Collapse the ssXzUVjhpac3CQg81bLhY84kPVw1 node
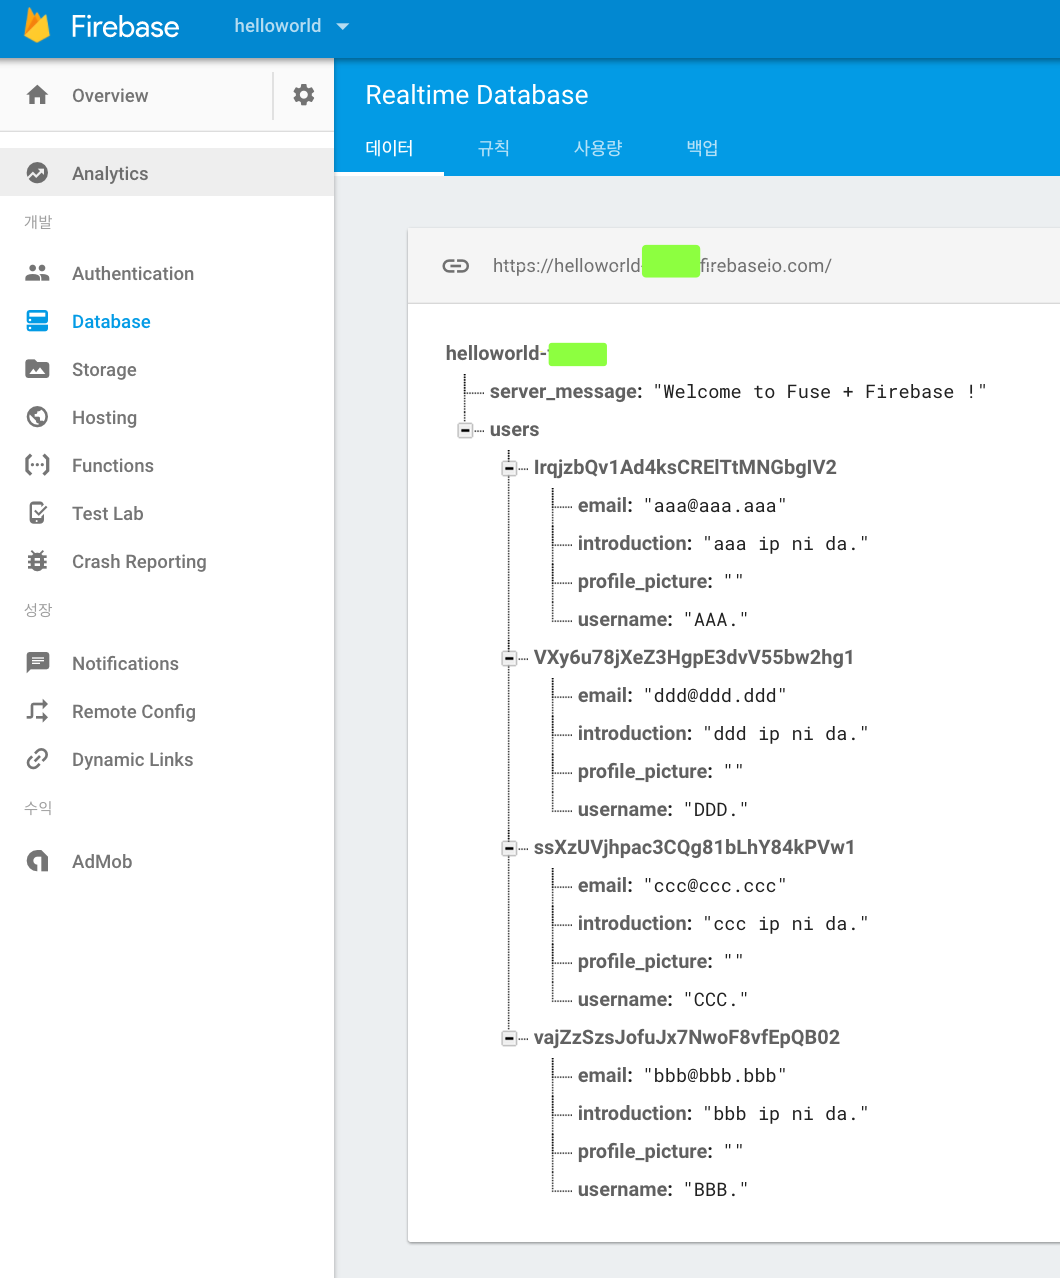Image resolution: width=1060 pixels, height=1278 pixels. 509,848
